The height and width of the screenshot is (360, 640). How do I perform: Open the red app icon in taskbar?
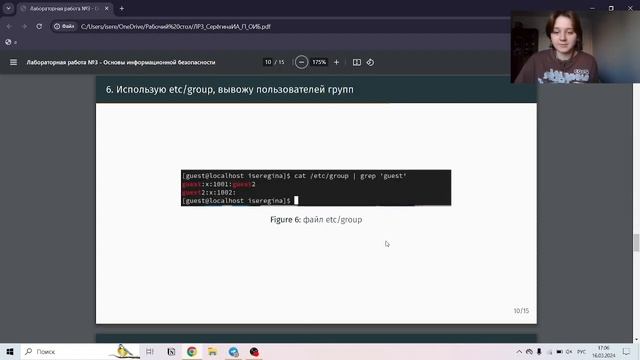click(254, 351)
